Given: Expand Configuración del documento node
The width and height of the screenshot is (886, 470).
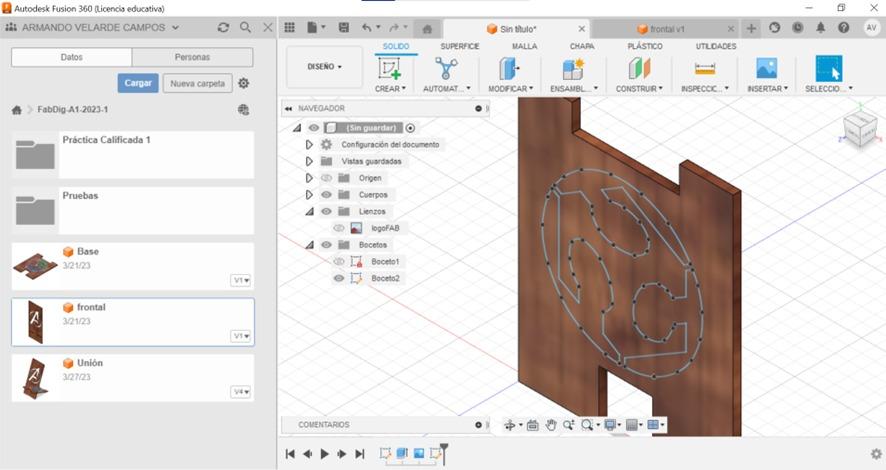Looking at the screenshot, I should point(309,145).
